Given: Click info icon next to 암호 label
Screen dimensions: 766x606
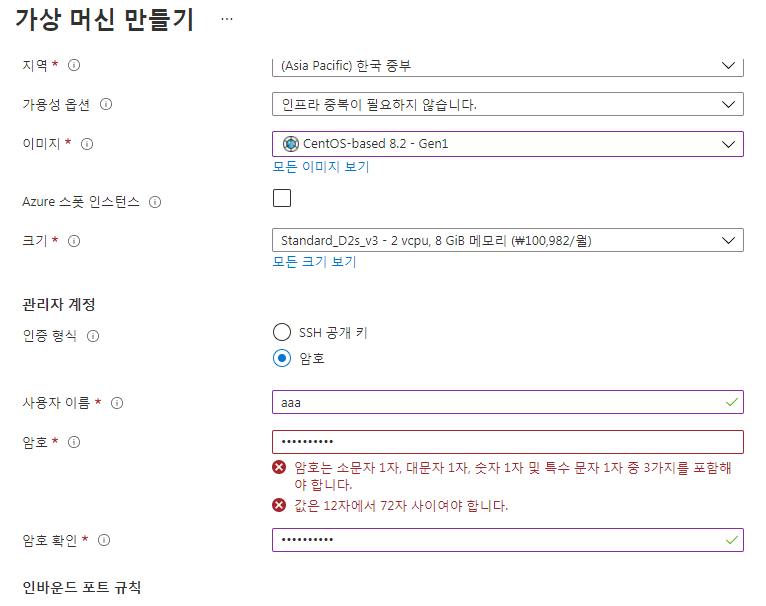Looking at the screenshot, I should [74, 442].
